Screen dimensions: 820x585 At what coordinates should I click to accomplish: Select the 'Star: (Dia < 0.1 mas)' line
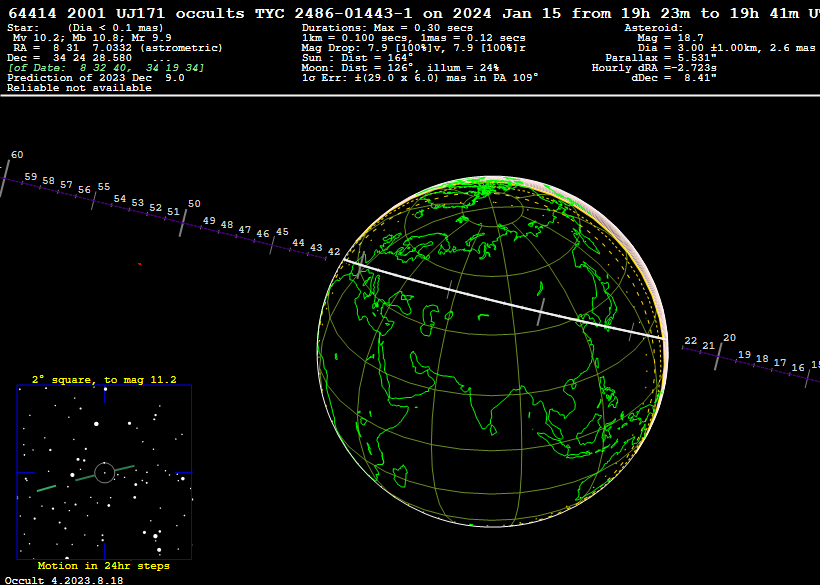click(x=85, y=28)
